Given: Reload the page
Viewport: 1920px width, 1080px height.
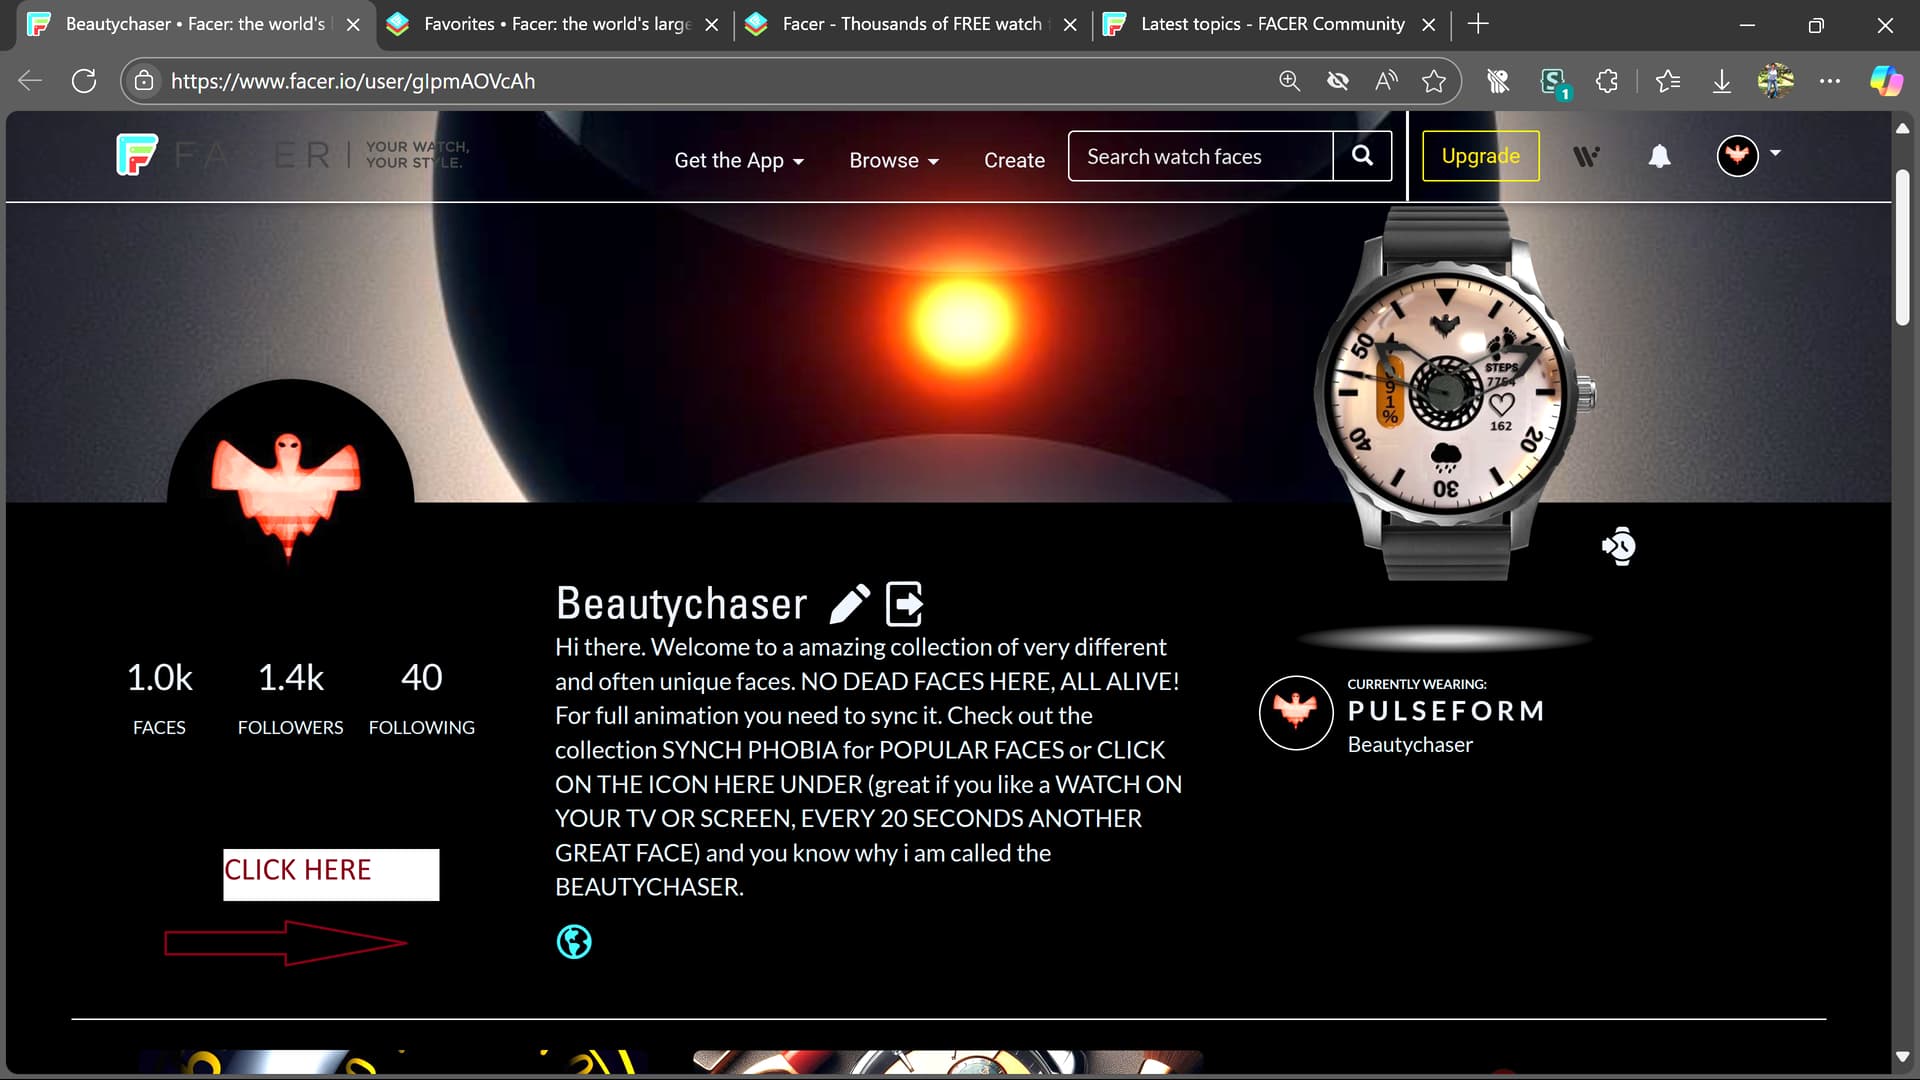Looking at the screenshot, I should (84, 81).
